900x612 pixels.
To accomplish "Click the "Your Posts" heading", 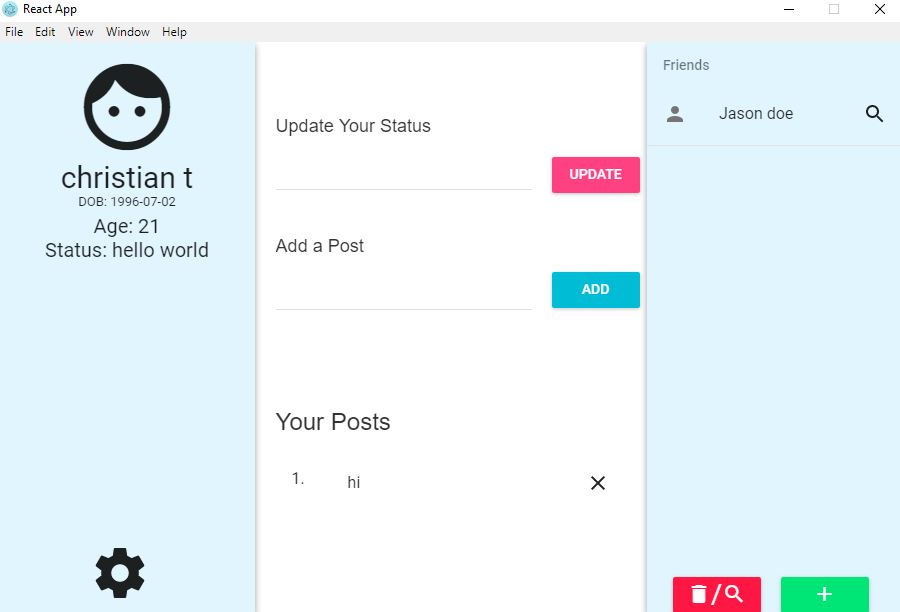I will pos(333,422).
